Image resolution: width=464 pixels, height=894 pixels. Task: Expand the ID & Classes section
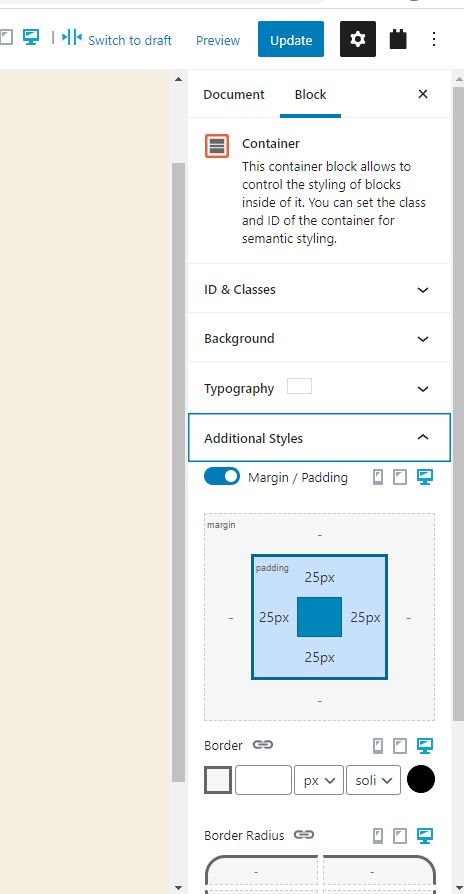click(x=319, y=289)
